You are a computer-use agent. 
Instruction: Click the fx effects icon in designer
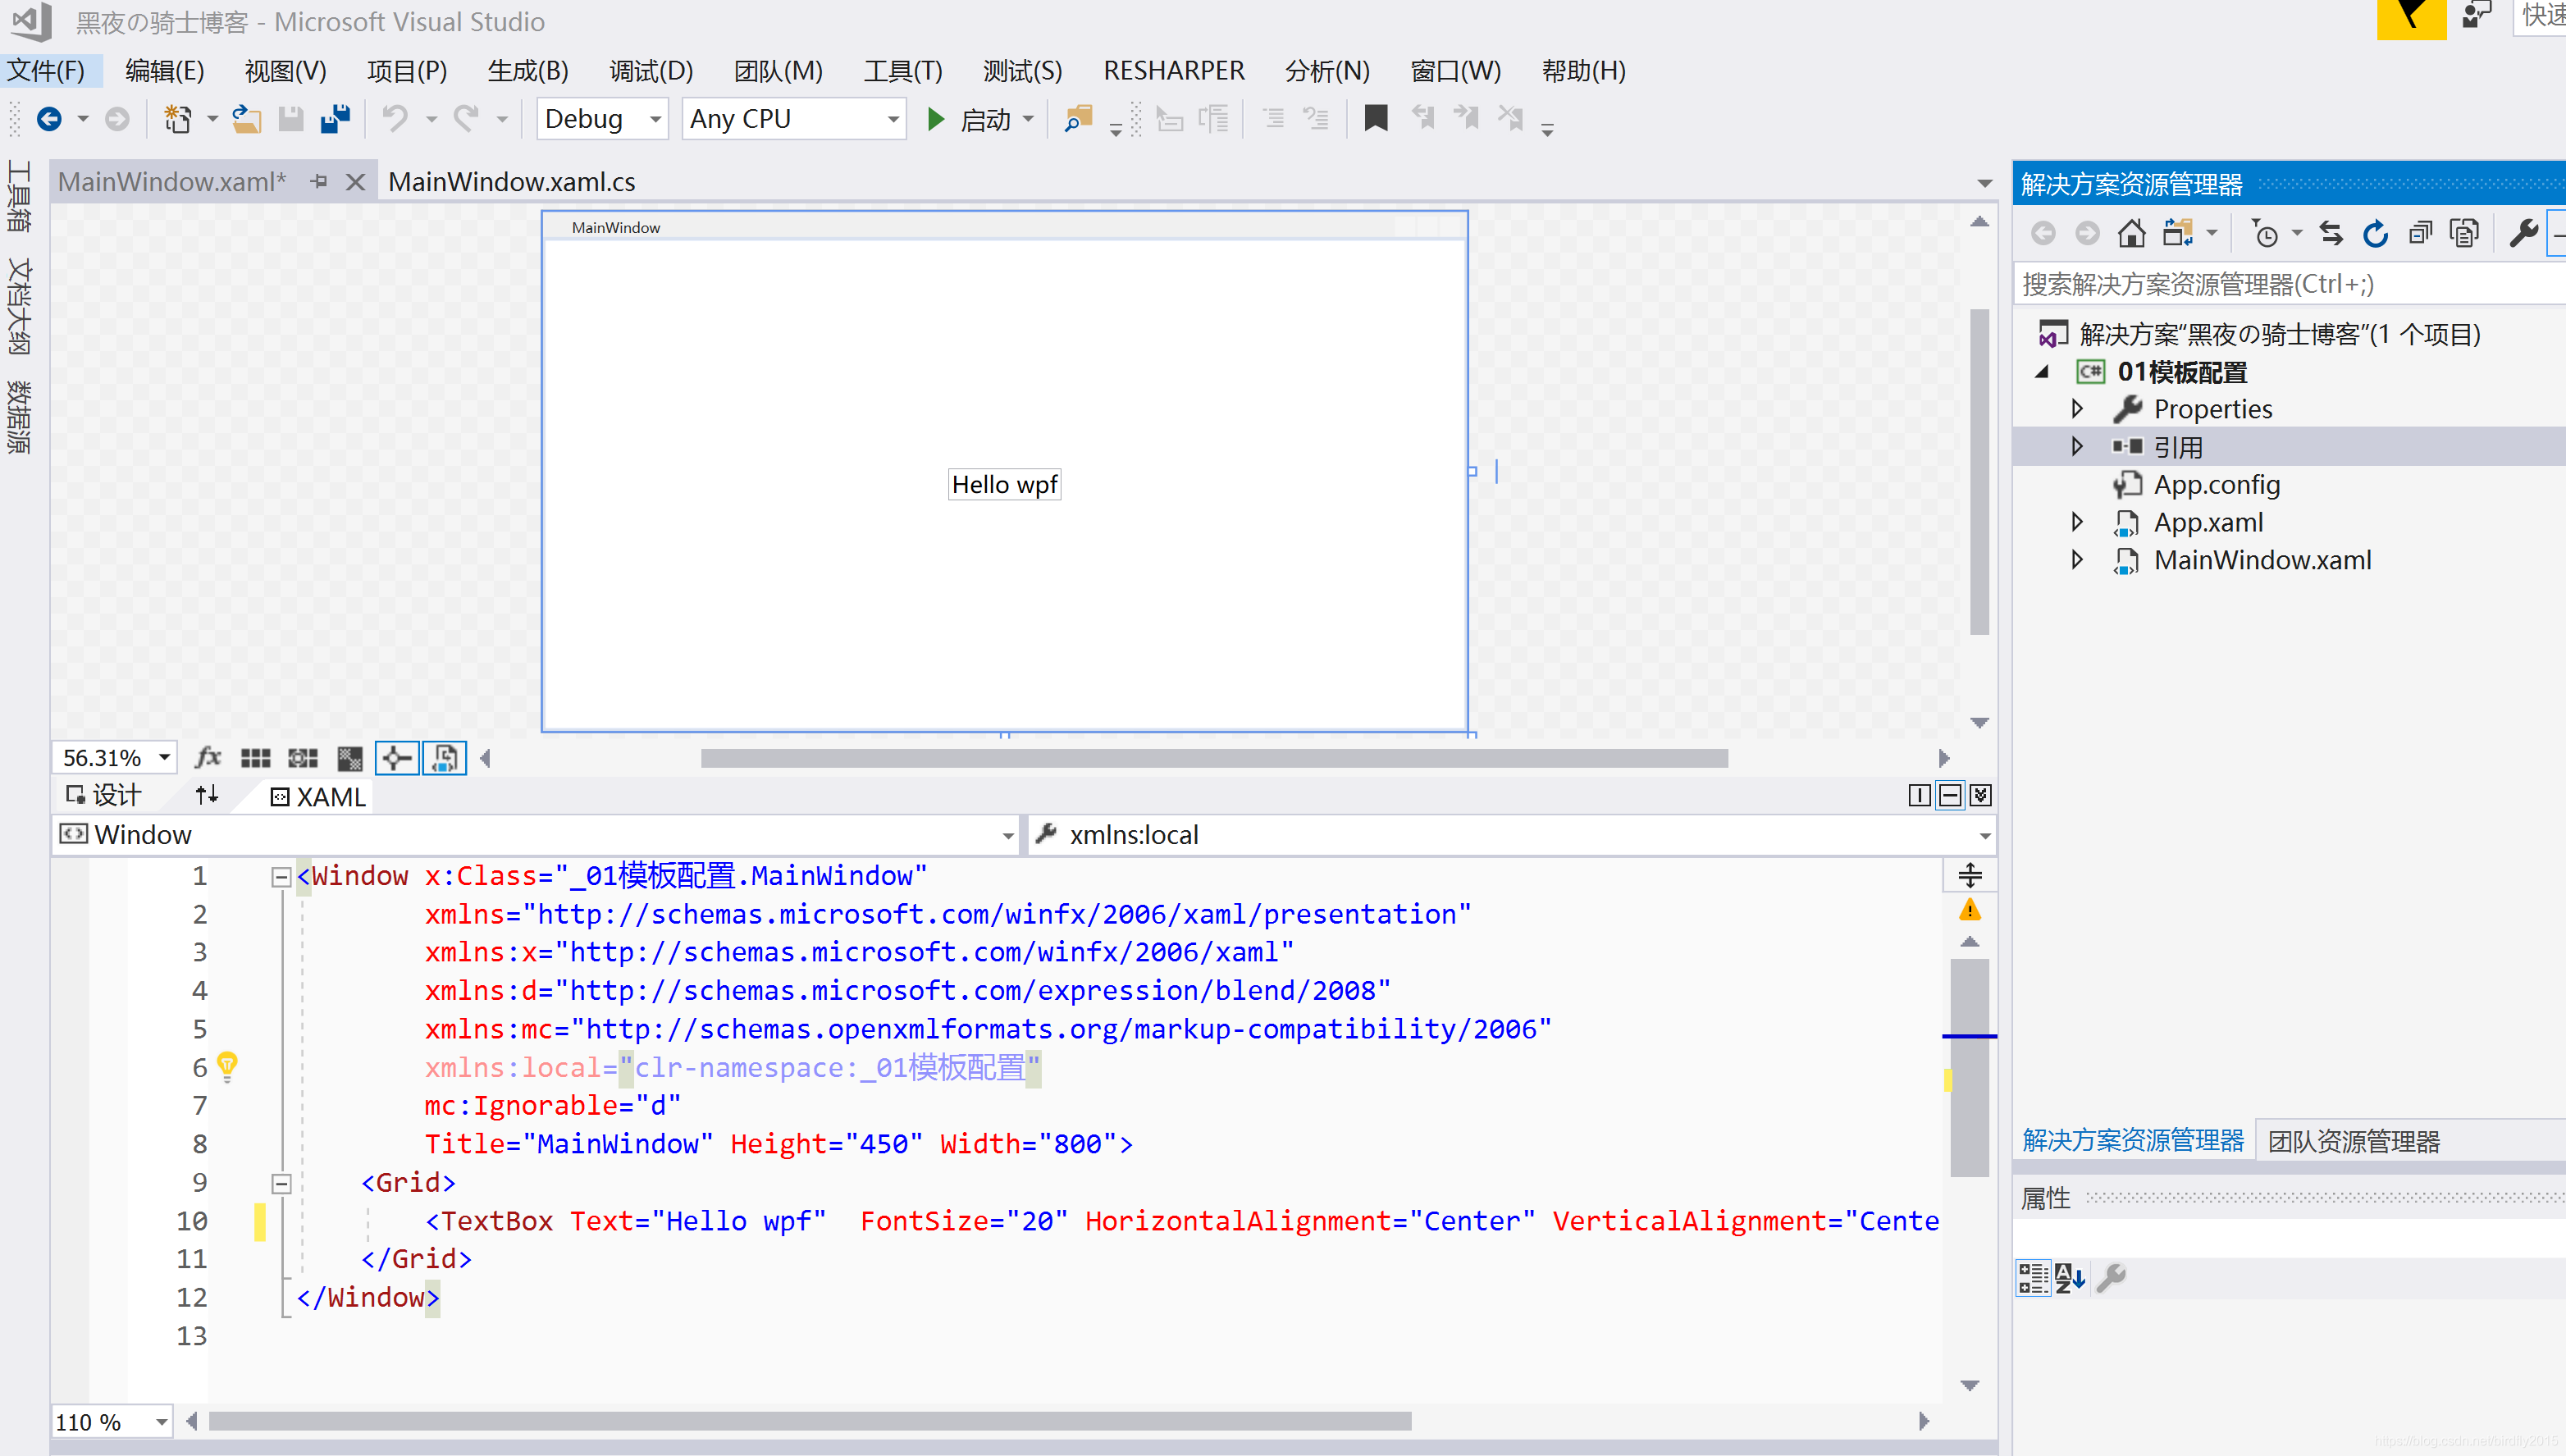click(x=207, y=758)
